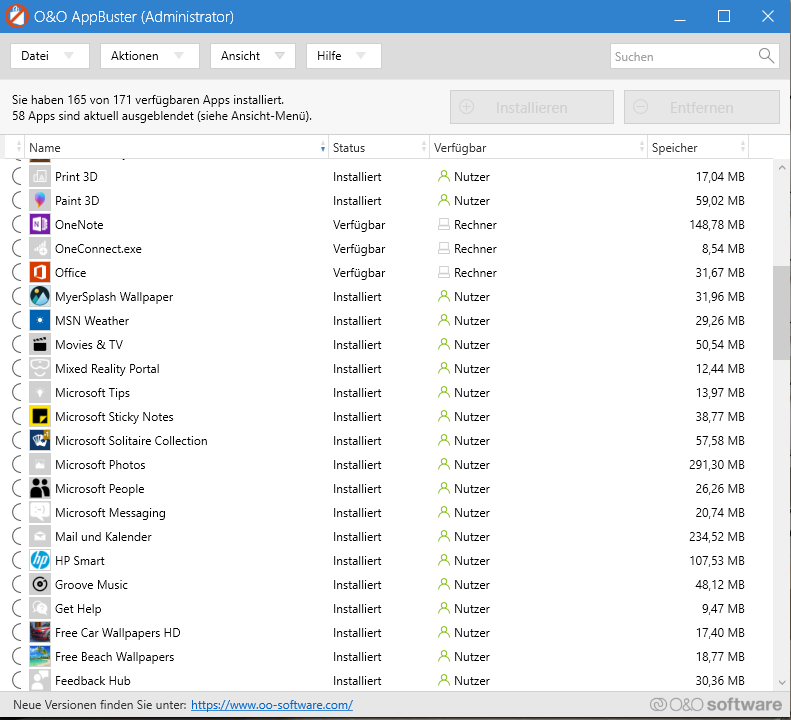Click the HP Smart icon
The image size is (791, 720).
(x=40, y=560)
